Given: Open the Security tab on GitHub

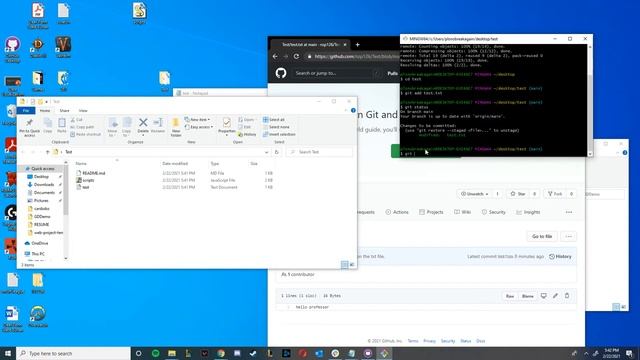Looking at the screenshot, I should [x=493, y=212].
